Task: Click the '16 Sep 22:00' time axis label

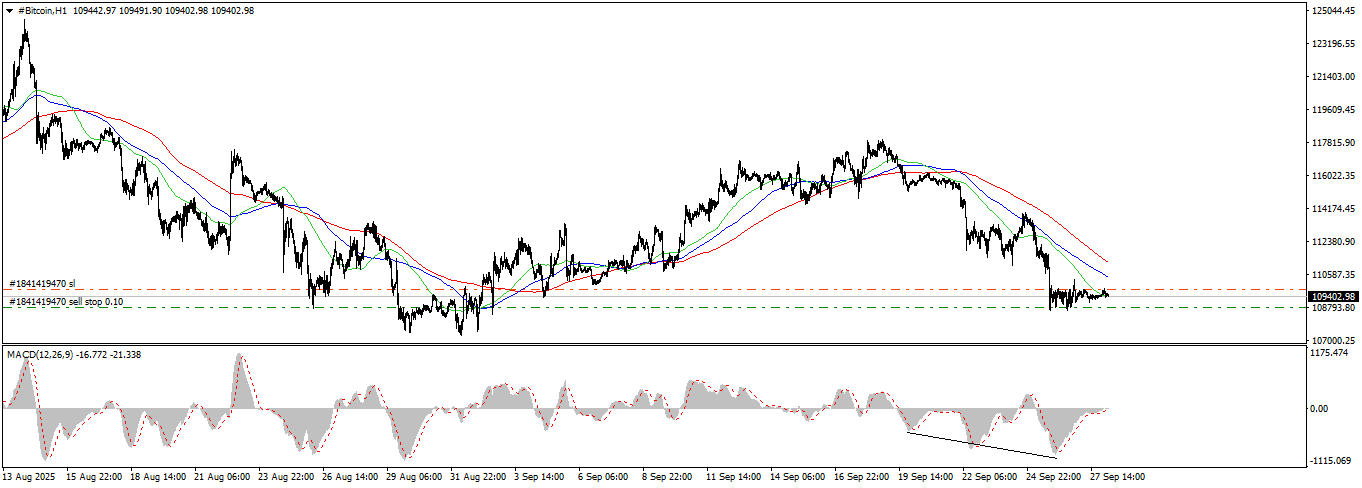Action: tap(859, 477)
